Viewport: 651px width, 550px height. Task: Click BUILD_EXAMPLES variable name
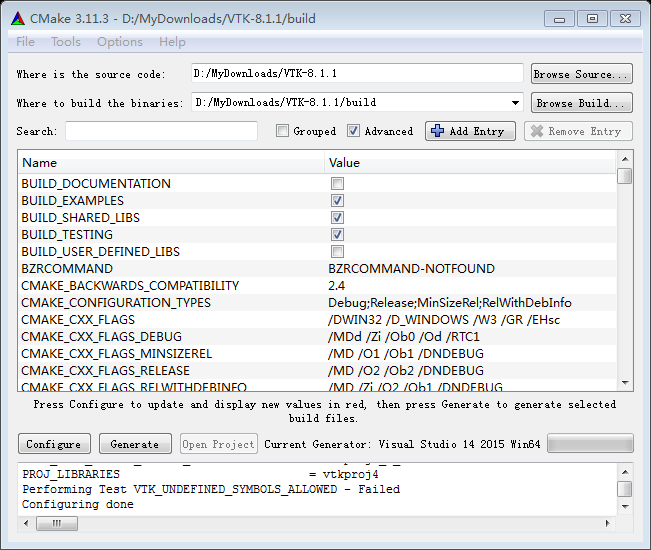73,200
